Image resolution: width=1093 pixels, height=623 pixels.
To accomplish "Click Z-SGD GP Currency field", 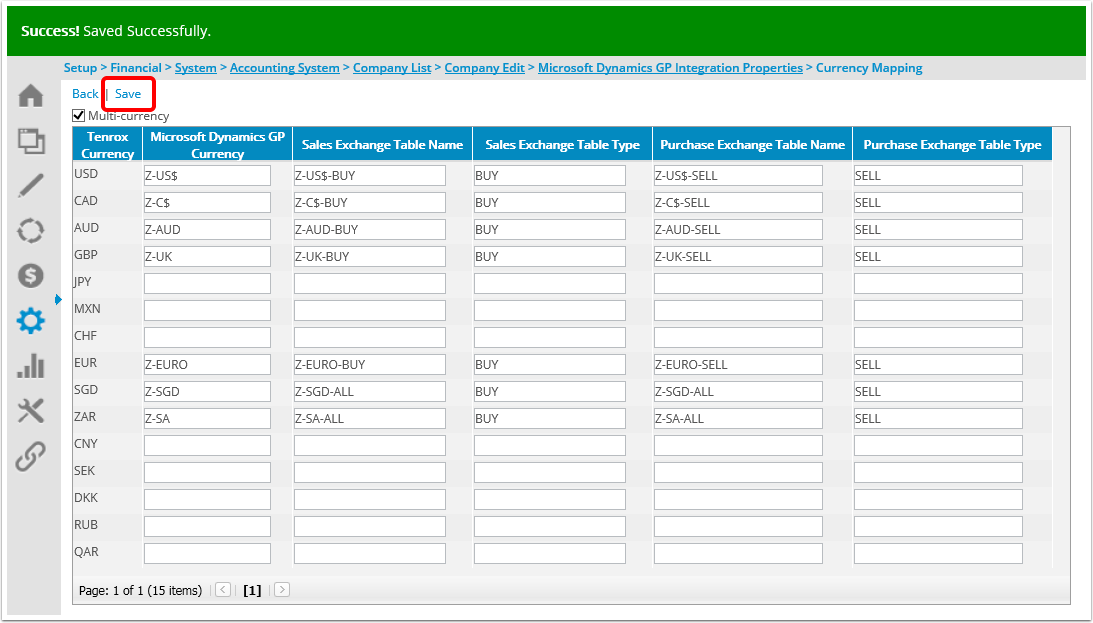I will point(207,392).
